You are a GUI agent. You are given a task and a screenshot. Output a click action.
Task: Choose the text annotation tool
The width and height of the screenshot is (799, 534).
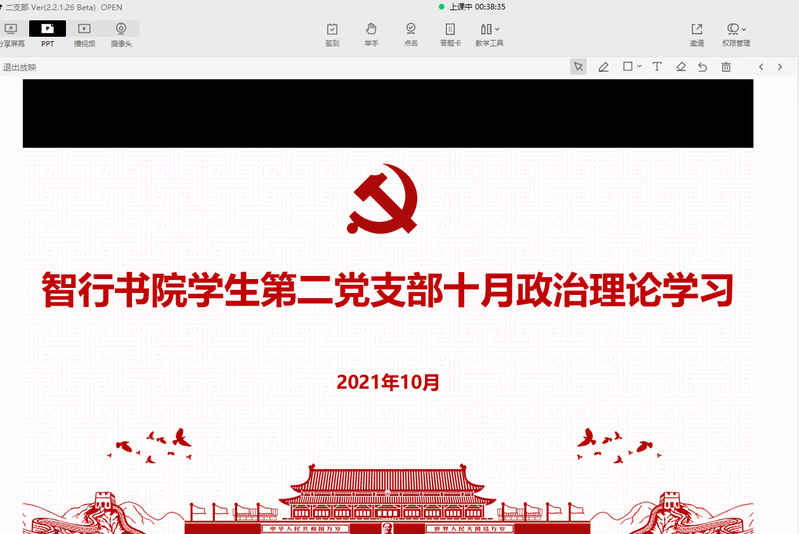point(657,67)
